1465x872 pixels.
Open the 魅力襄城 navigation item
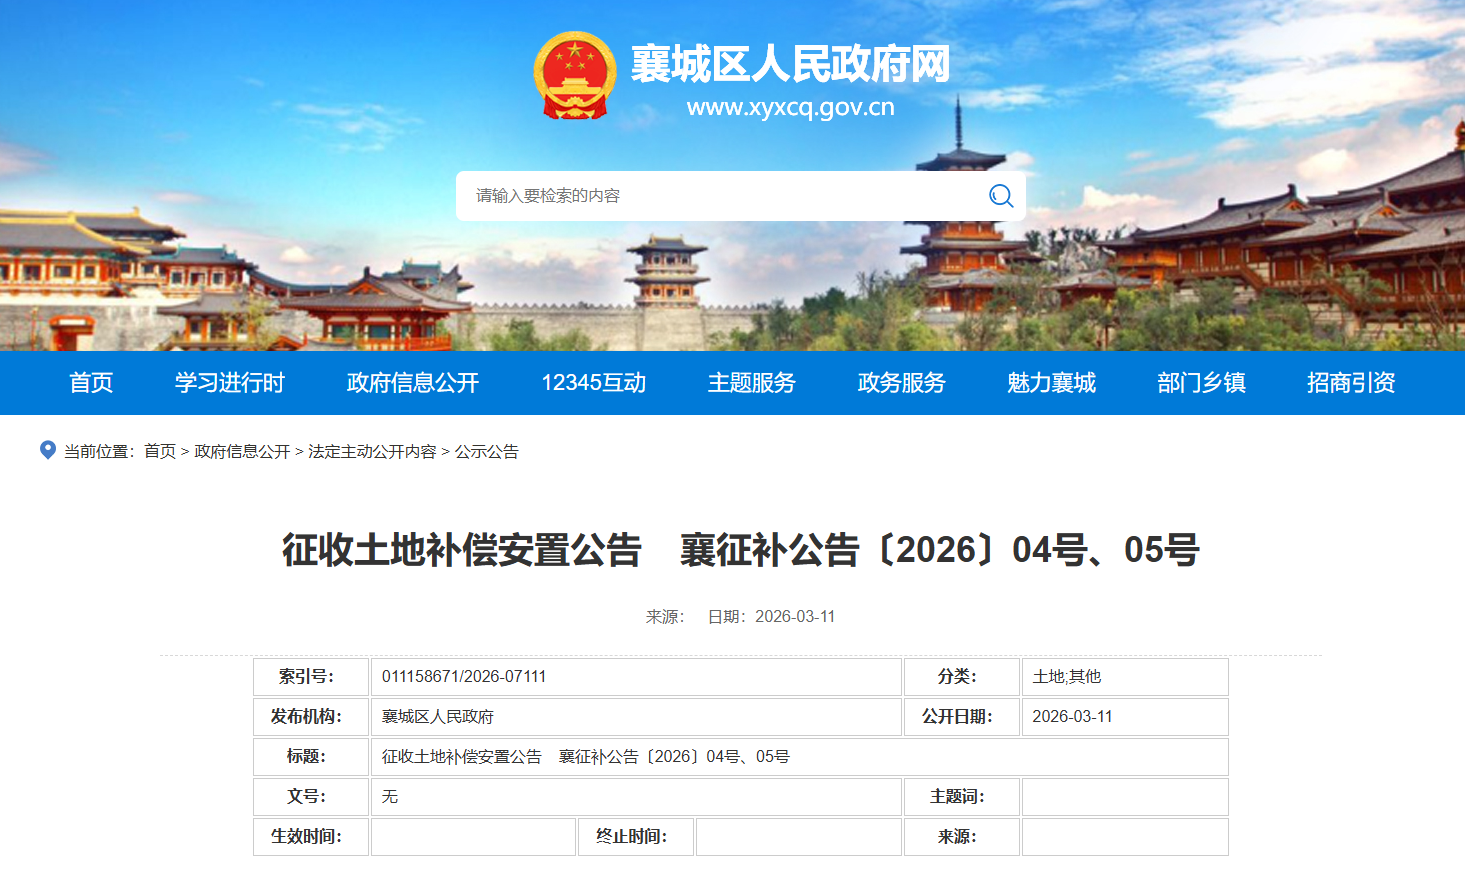[1052, 383]
